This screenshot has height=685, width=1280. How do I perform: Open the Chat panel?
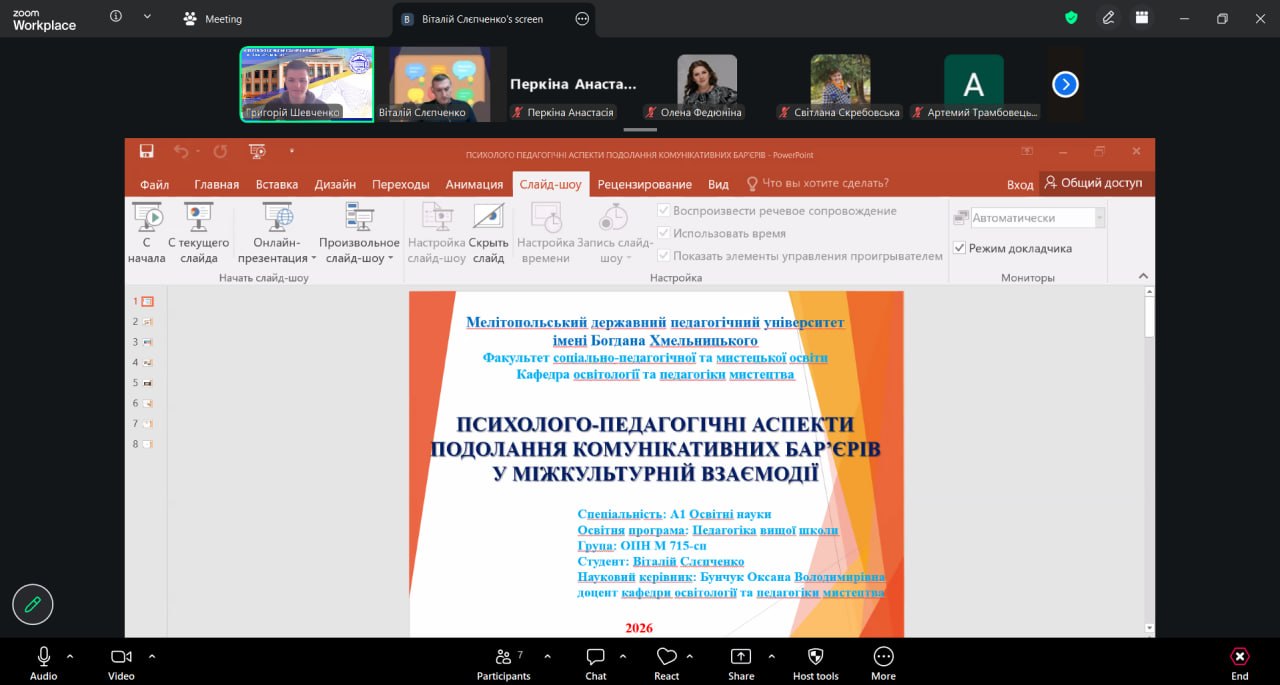click(596, 656)
